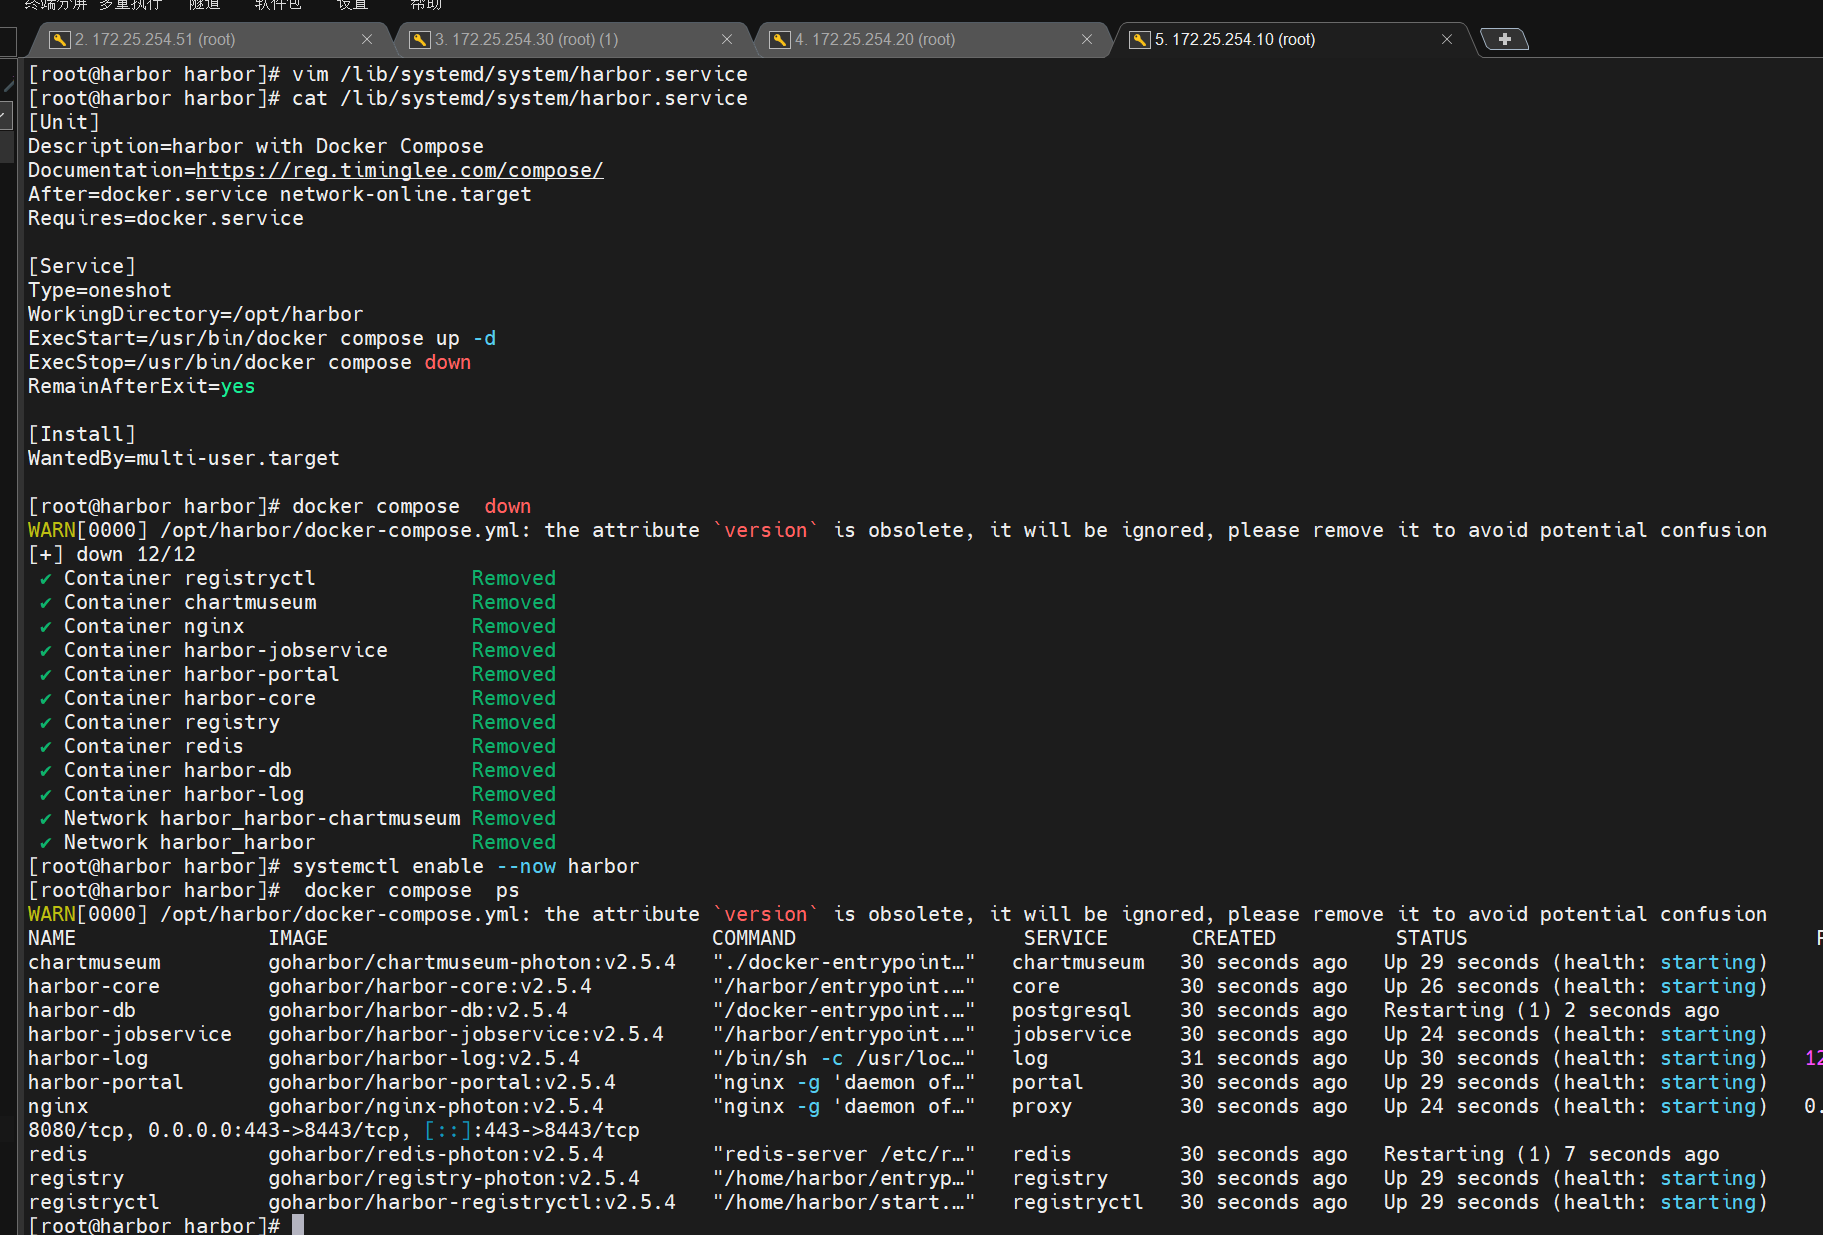Click the Container registryctl Removed row
This screenshot has height=1235, width=1823.
click(298, 578)
